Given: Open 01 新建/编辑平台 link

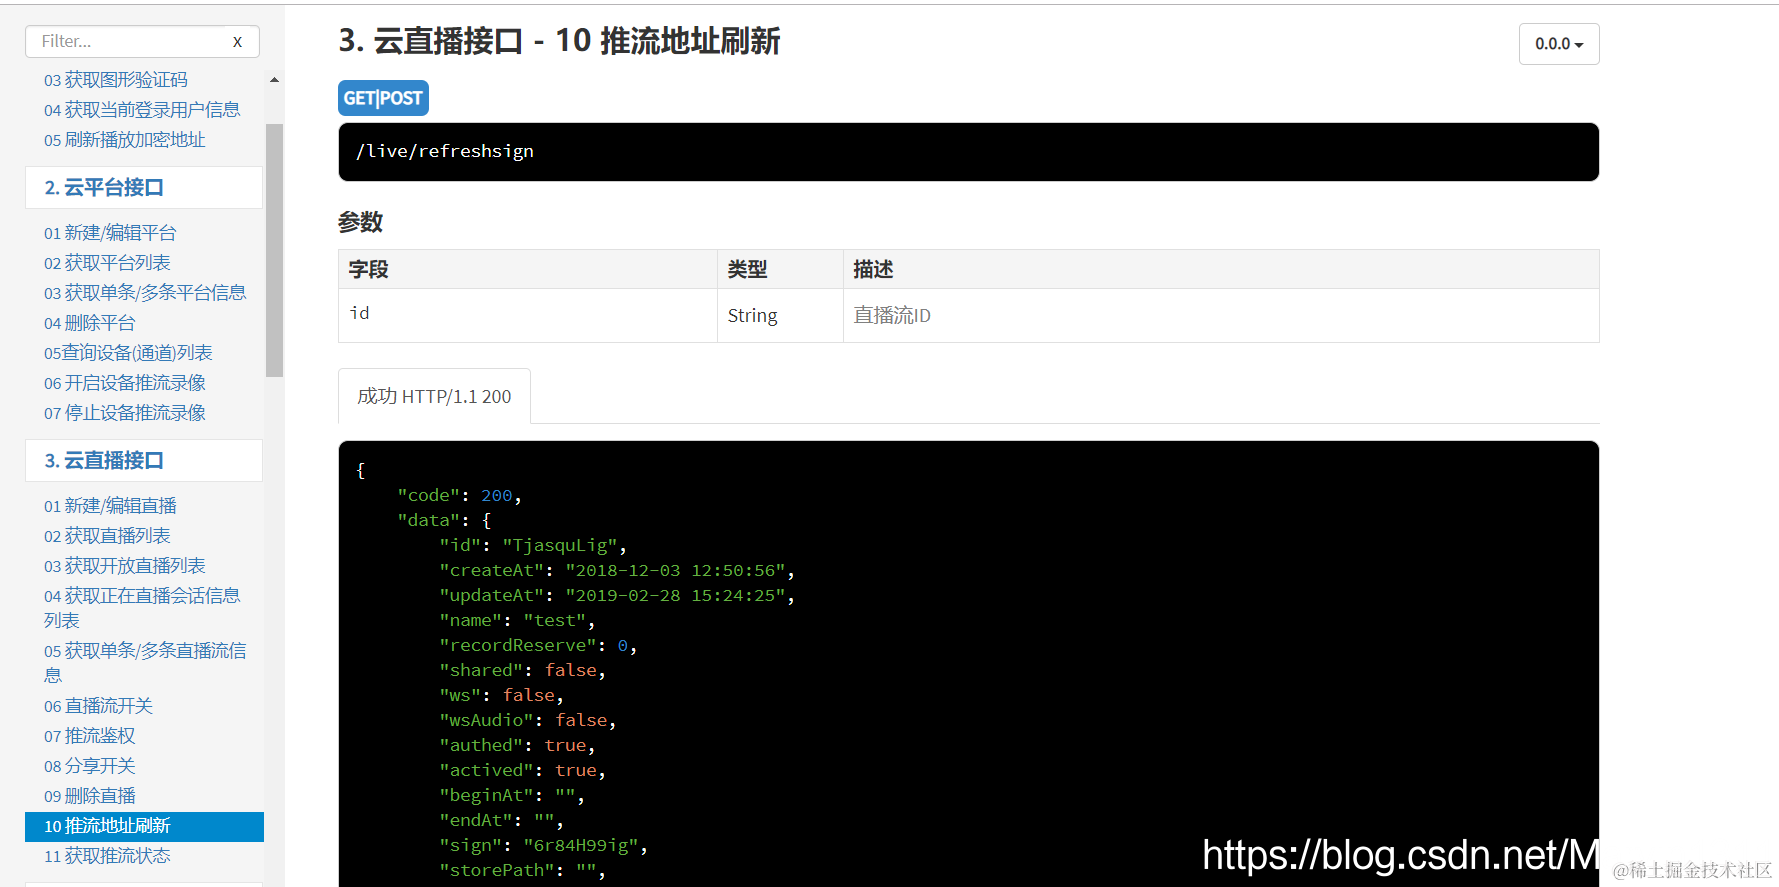Looking at the screenshot, I should (110, 233).
